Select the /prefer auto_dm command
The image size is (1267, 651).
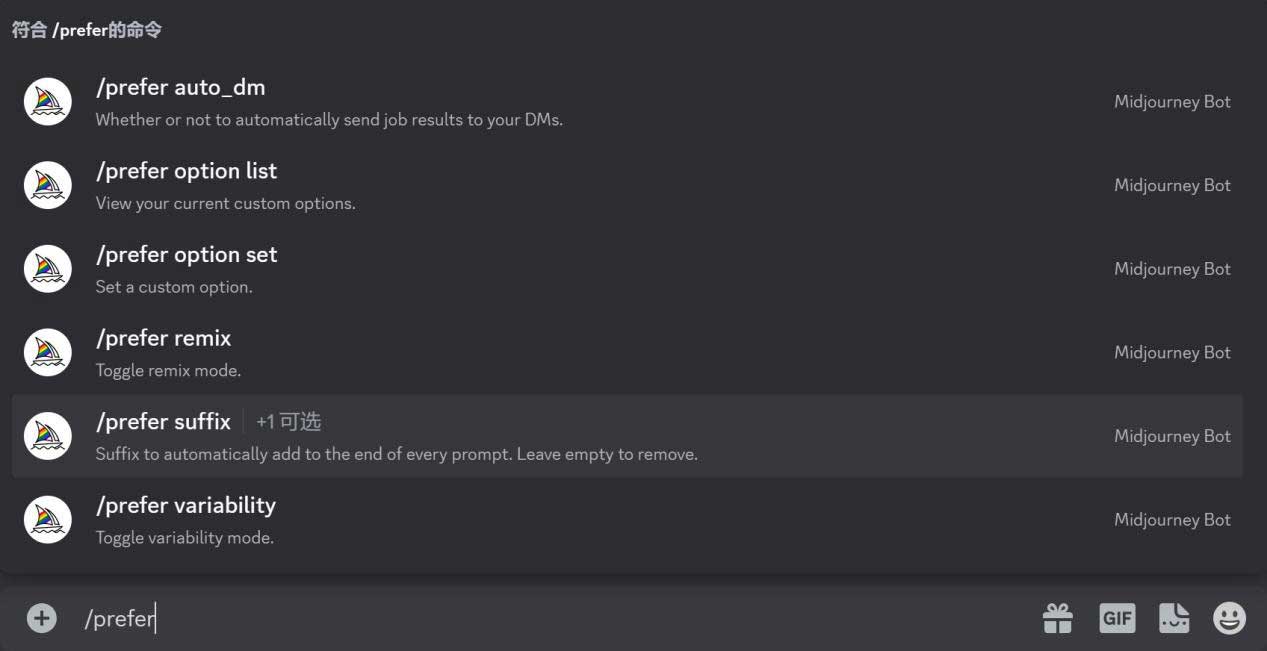point(181,88)
